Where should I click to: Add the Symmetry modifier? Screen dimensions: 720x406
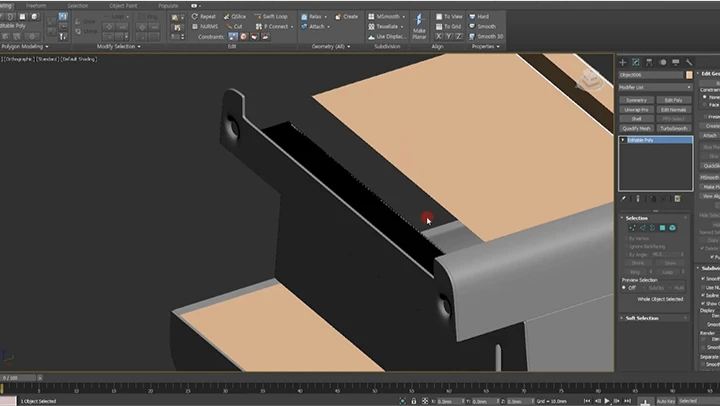tap(636, 100)
